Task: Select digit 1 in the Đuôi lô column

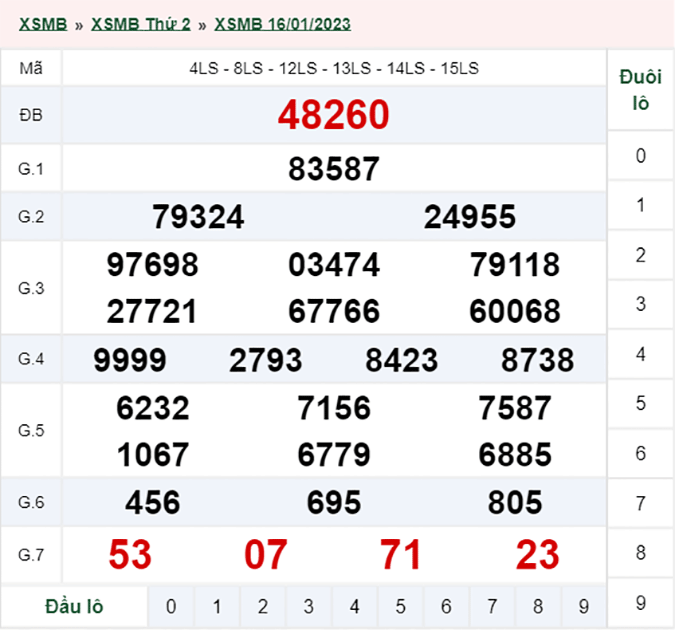Action: point(640,205)
